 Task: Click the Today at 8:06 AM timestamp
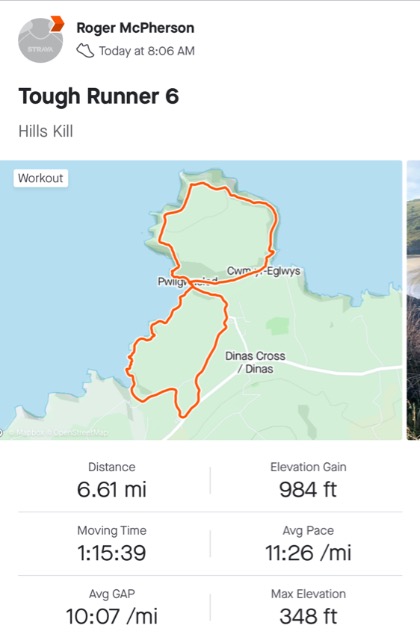147,51
